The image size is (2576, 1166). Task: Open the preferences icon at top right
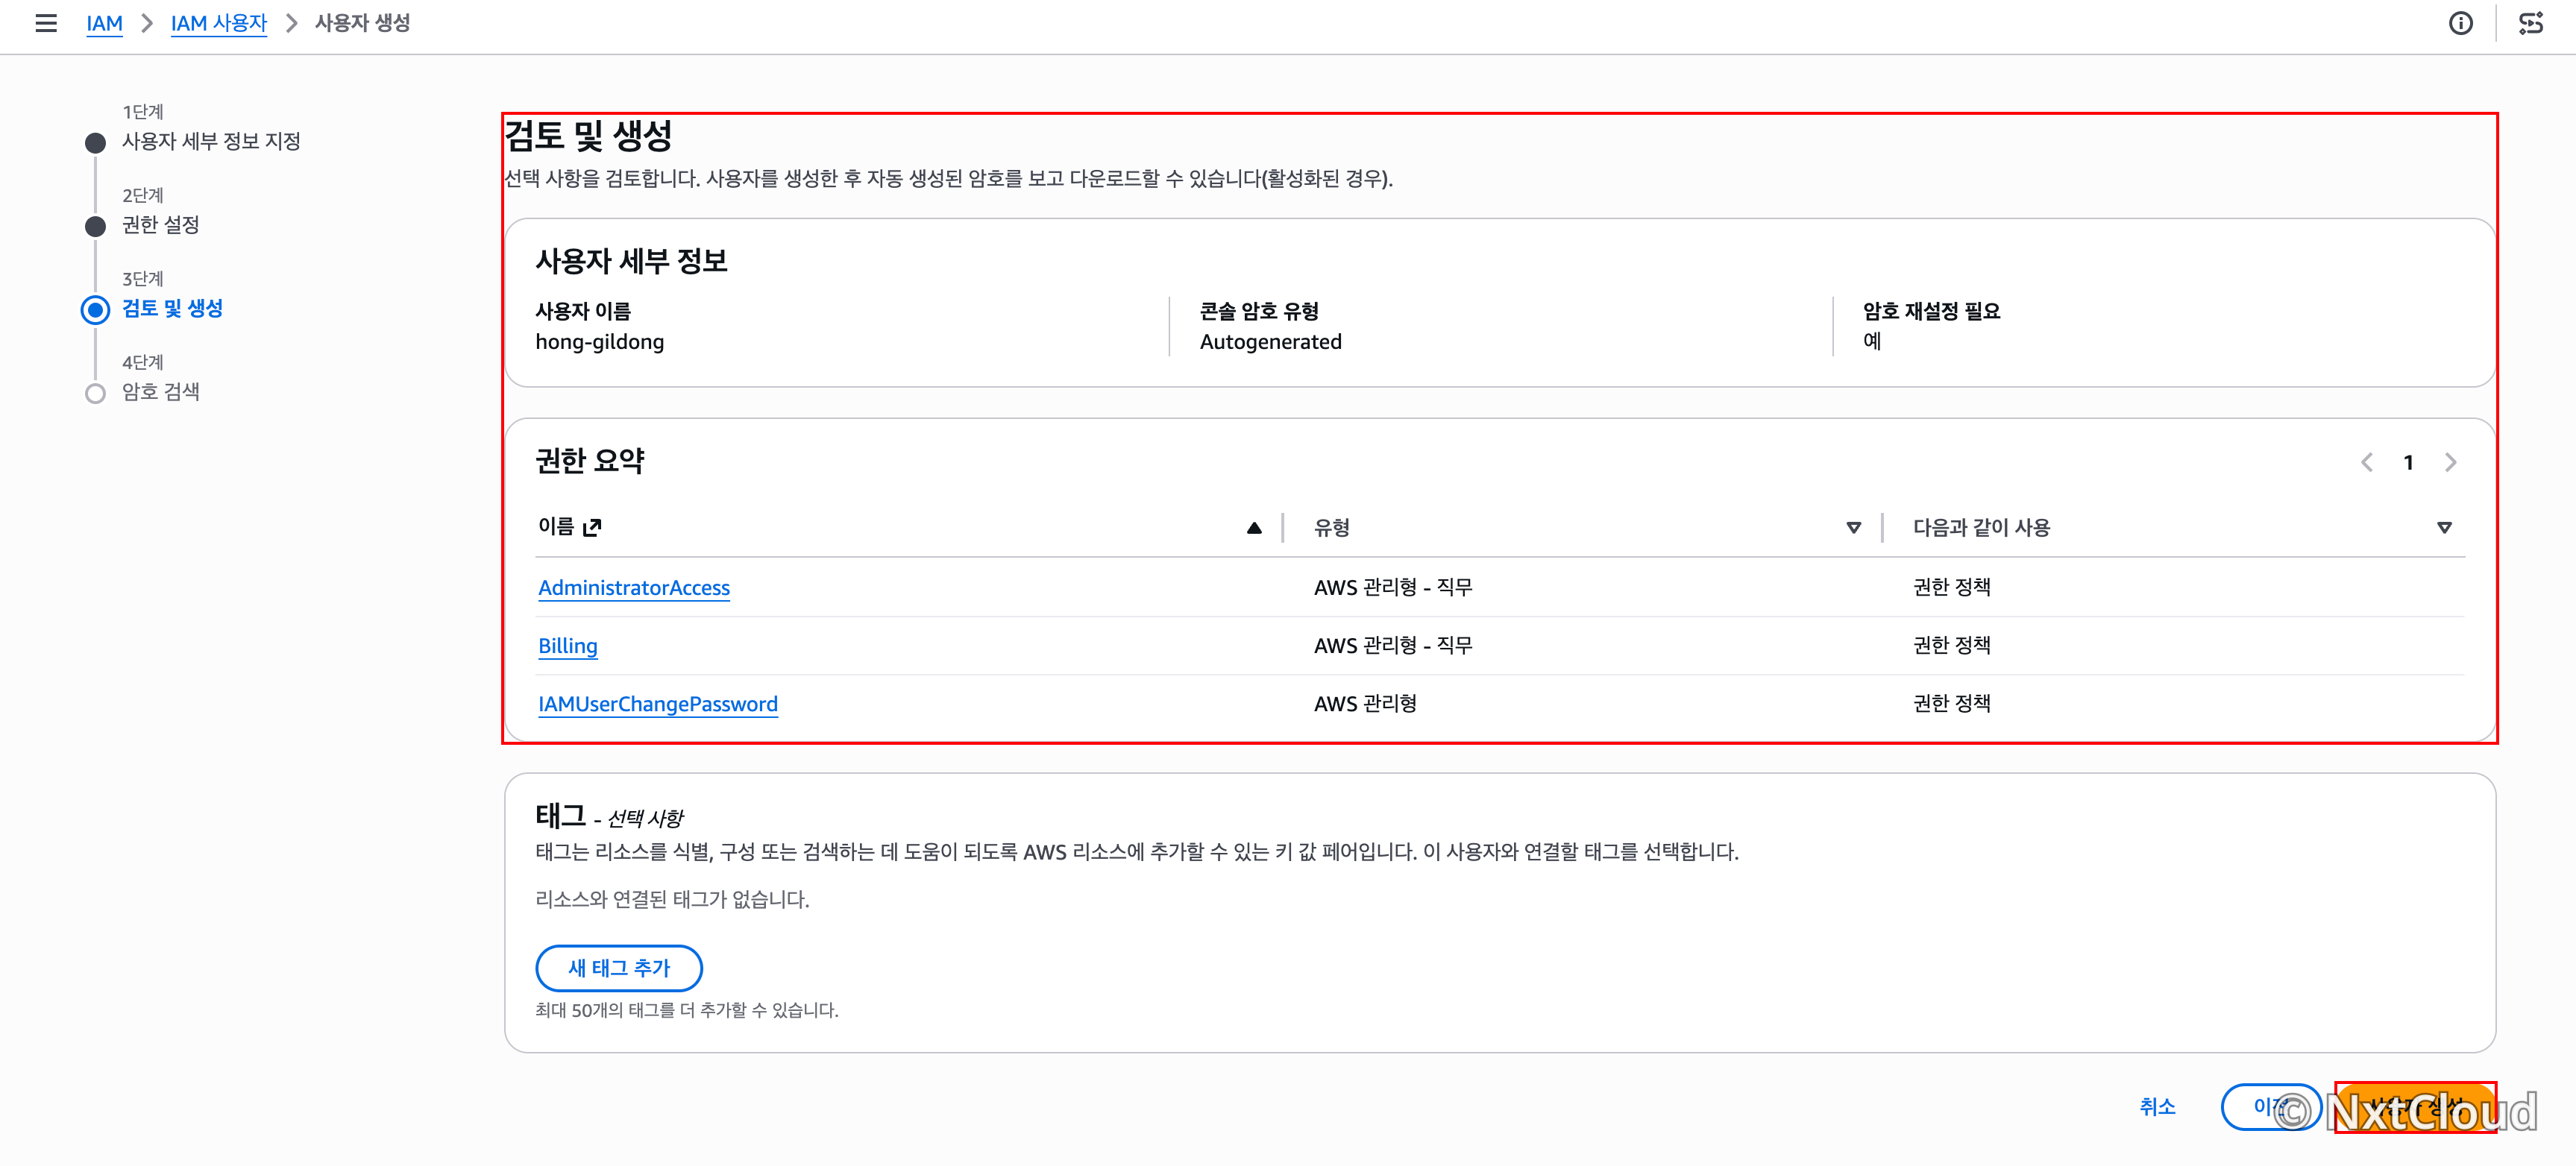click(2530, 23)
